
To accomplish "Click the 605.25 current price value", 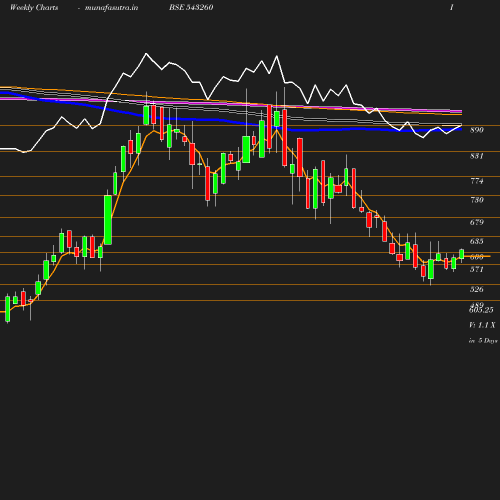I will 481,310.
